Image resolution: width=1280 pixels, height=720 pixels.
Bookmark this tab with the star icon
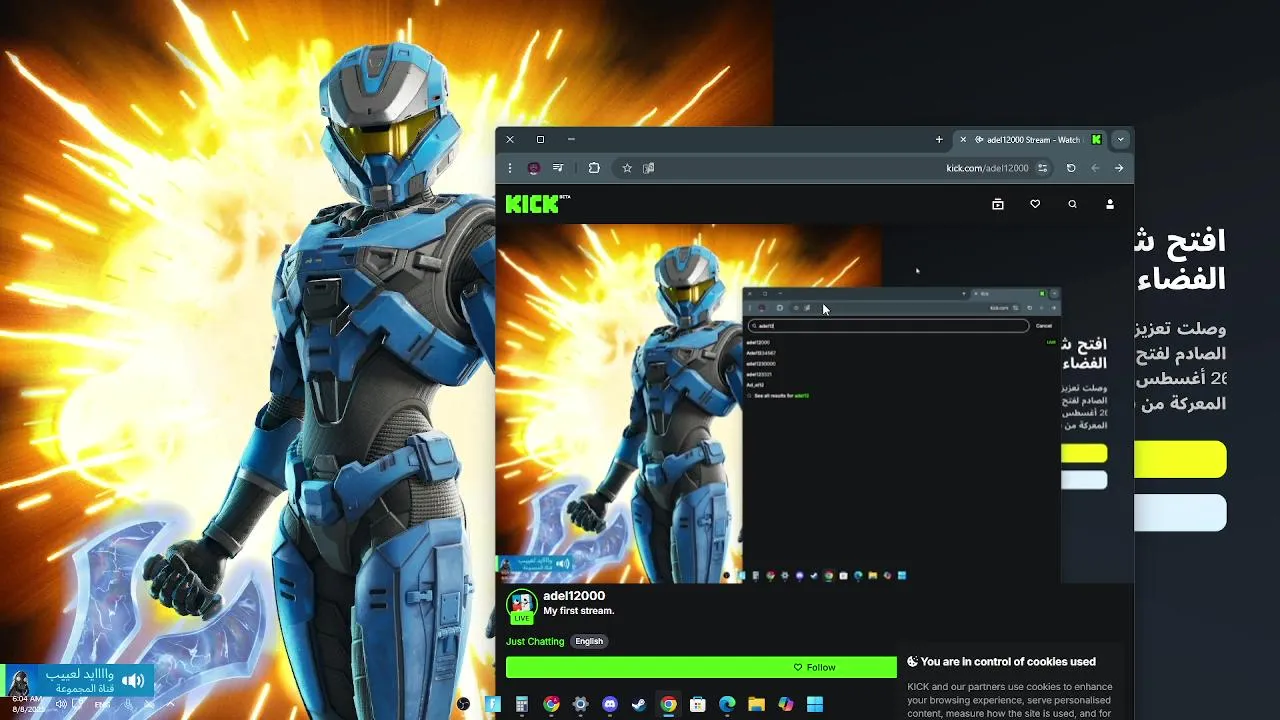[627, 168]
